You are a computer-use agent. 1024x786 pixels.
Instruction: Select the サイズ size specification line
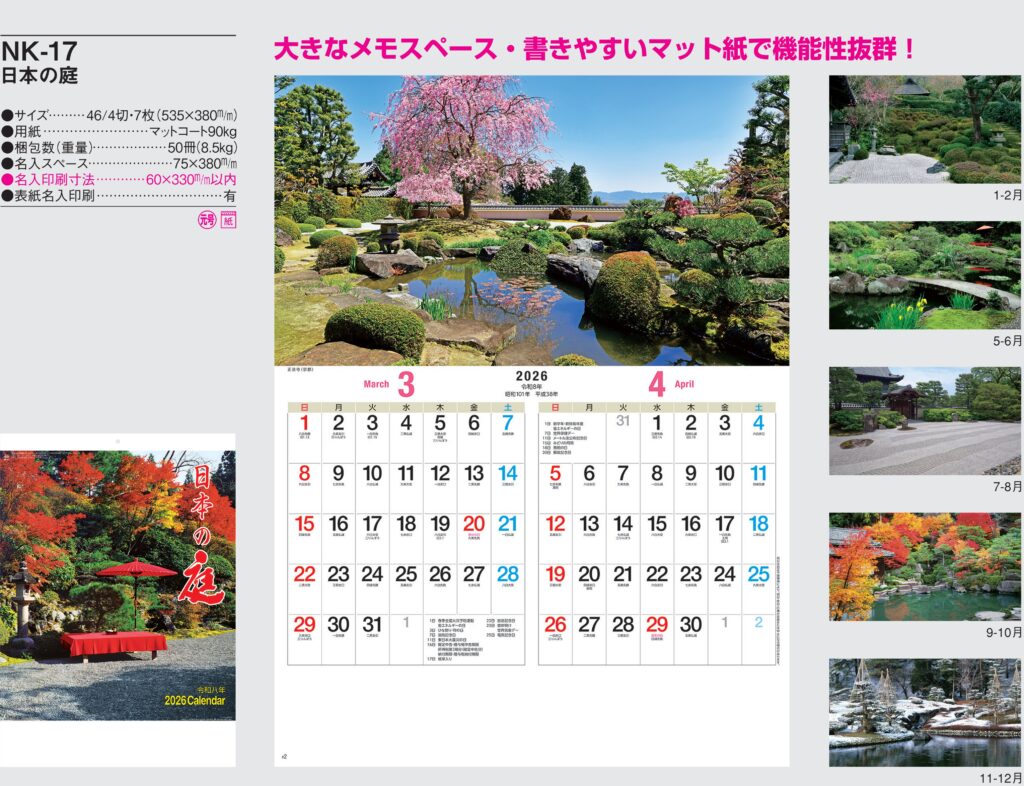click(x=119, y=115)
